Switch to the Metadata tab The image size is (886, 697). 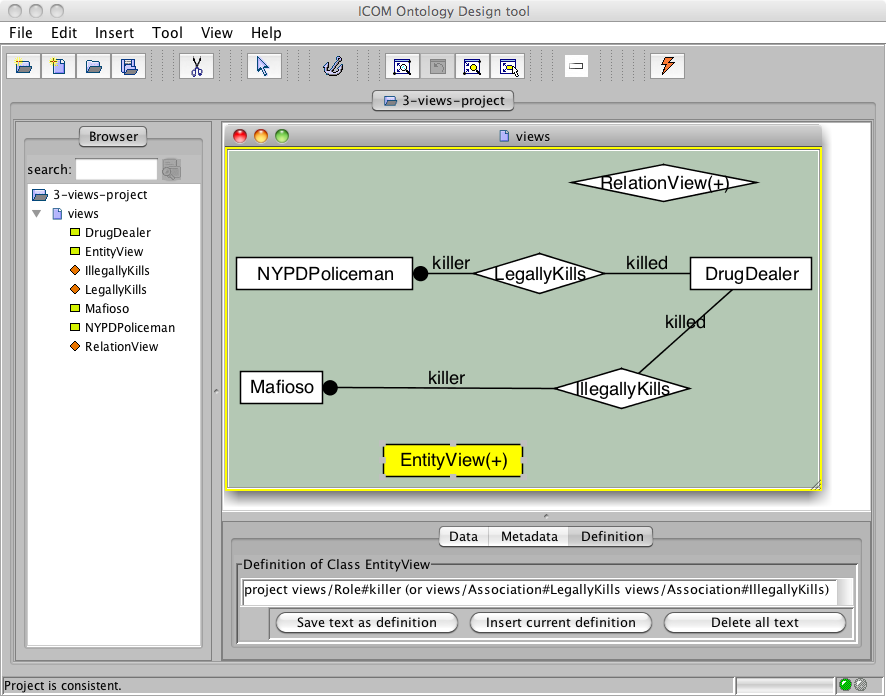(x=529, y=536)
